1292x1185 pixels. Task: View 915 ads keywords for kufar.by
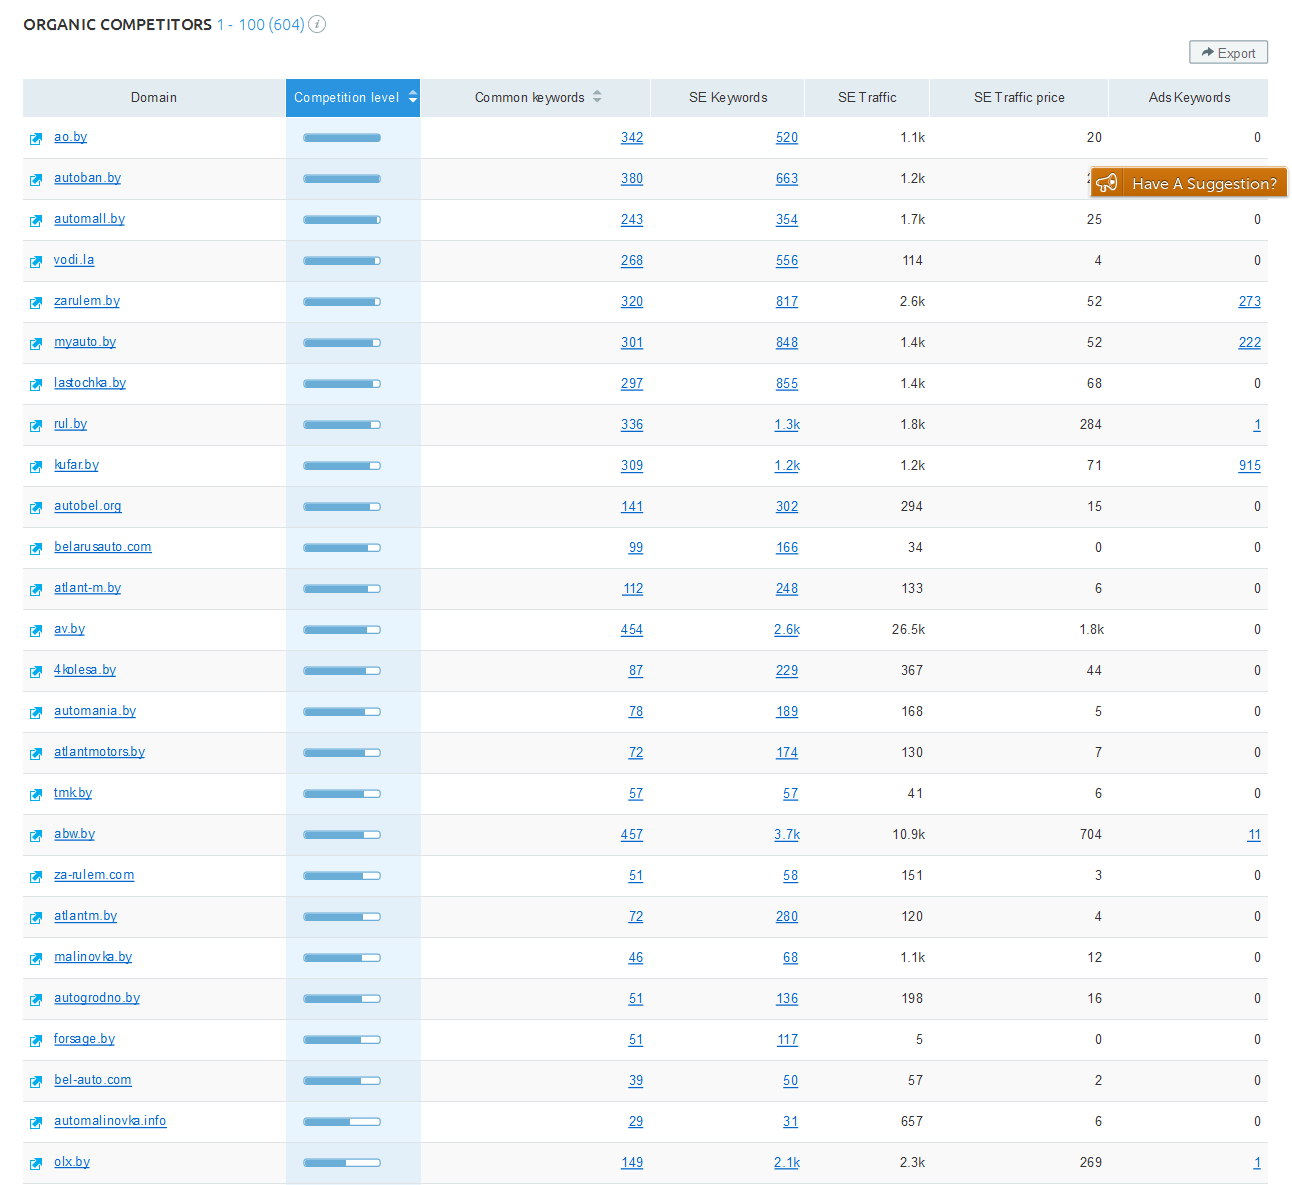coord(1250,466)
